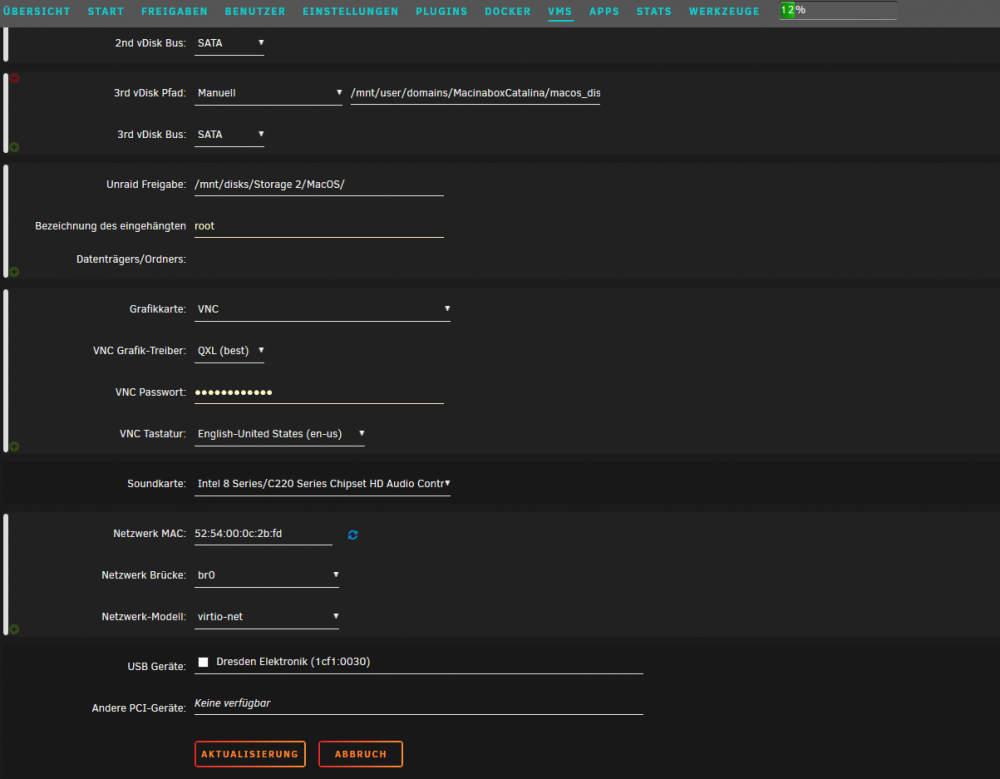The height and width of the screenshot is (779, 1000).
Task: Open the Grafikkarte VNC dropdown
Action: coord(322,309)
